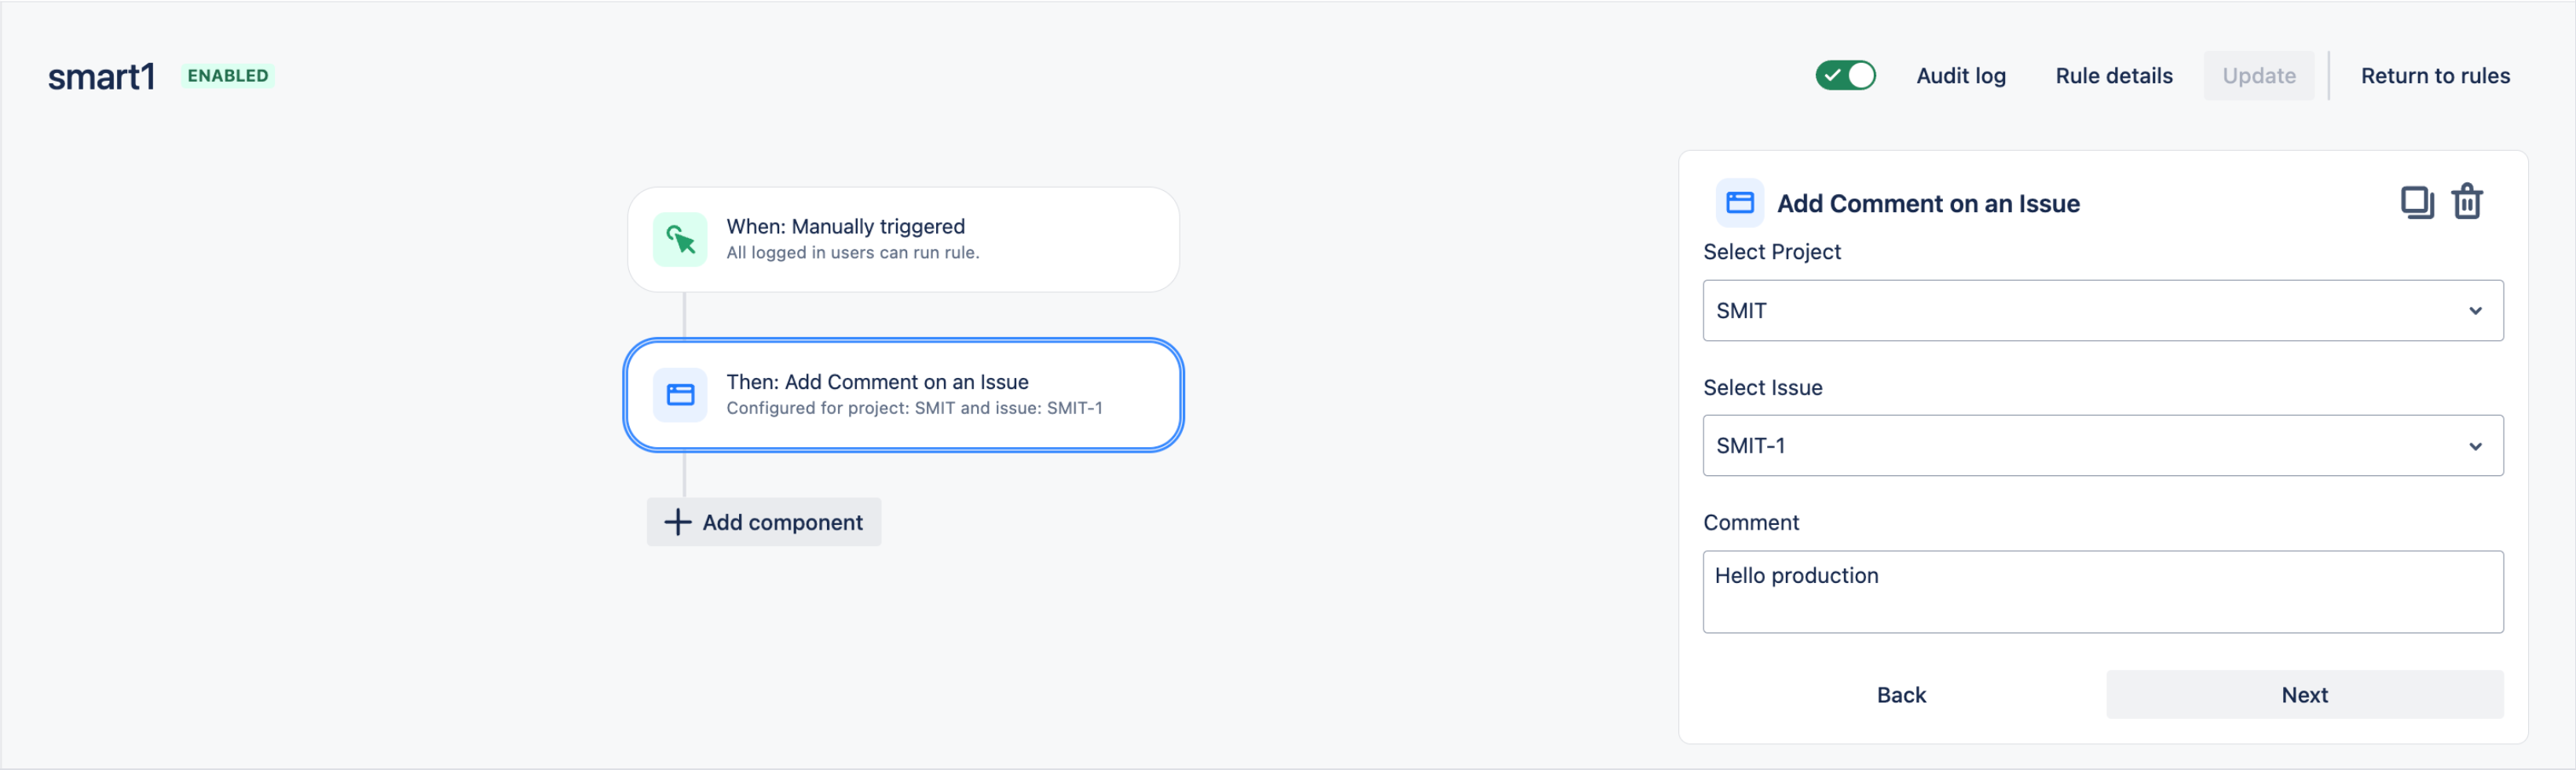Click the comment action icon in rule flow

[x=680, y=395]
